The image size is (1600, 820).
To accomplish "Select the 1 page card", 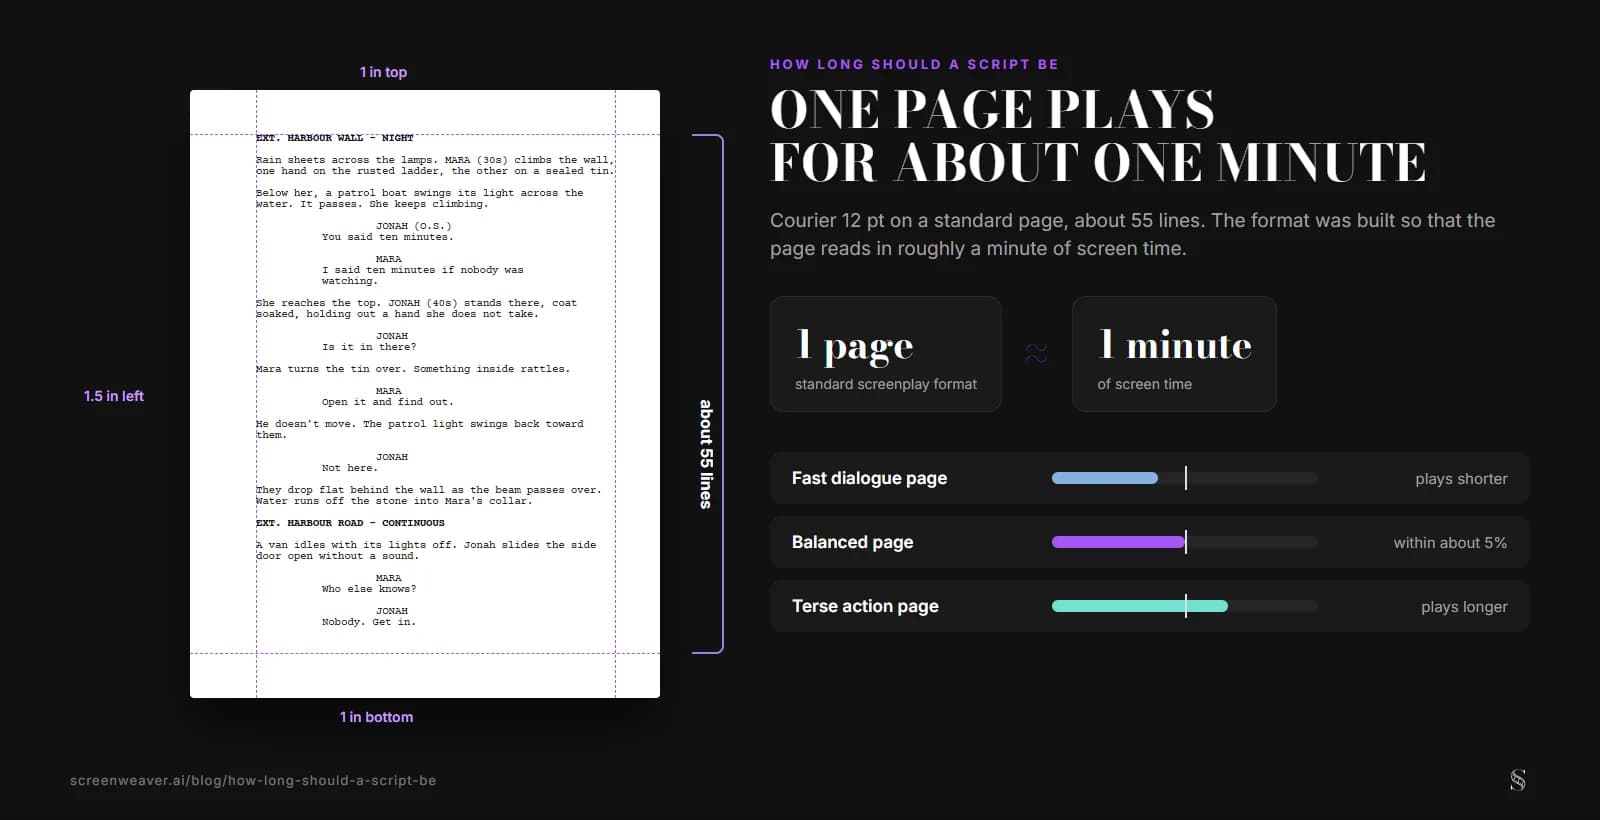I will (x=885, y=354).
